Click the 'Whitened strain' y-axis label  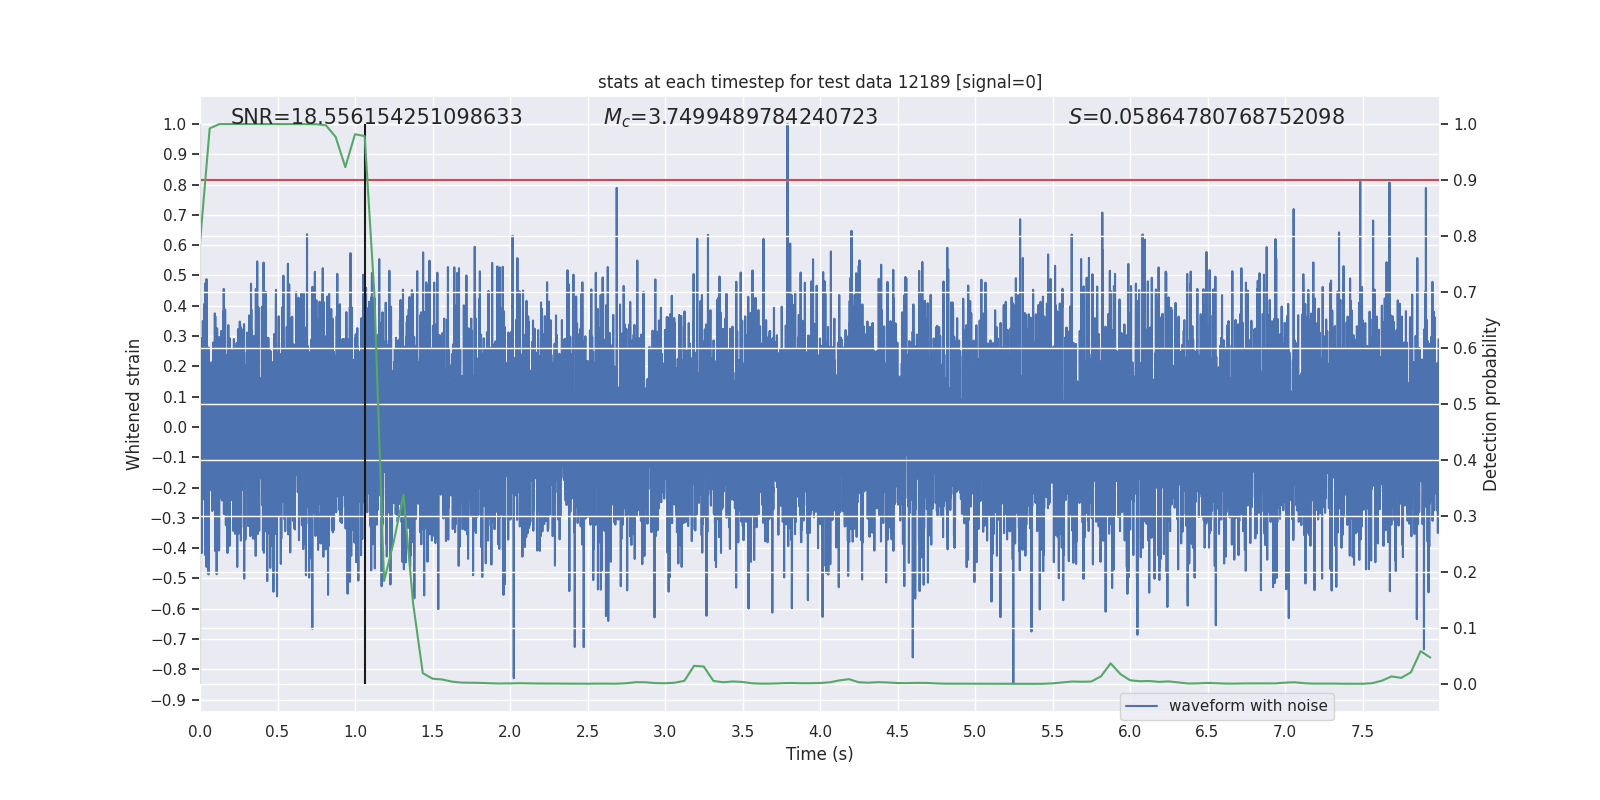(x=133, y=404)
